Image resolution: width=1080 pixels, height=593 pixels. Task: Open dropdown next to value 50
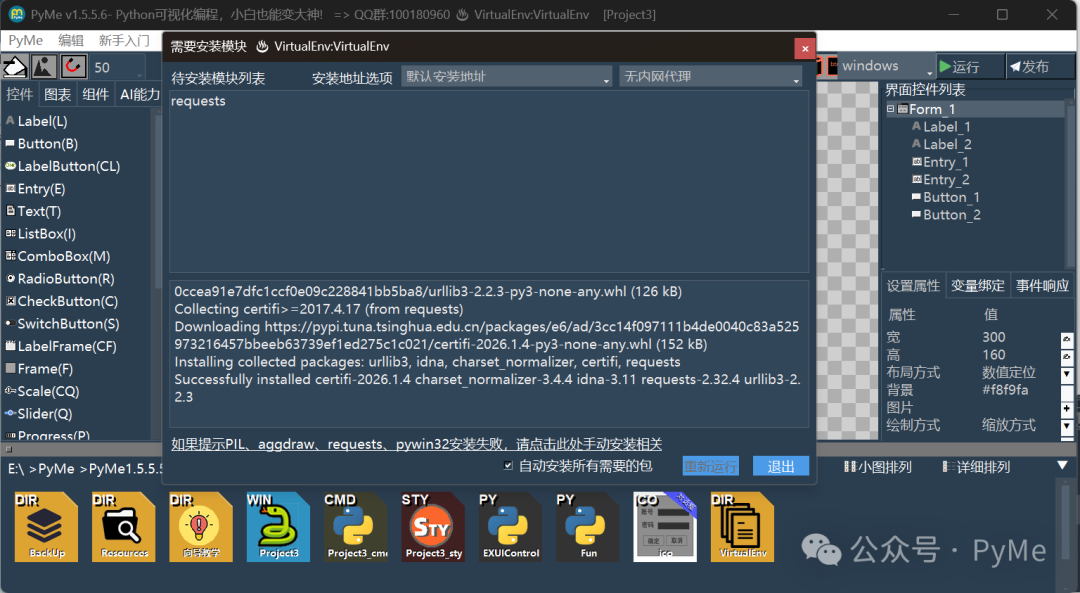(x=140, y=74)
